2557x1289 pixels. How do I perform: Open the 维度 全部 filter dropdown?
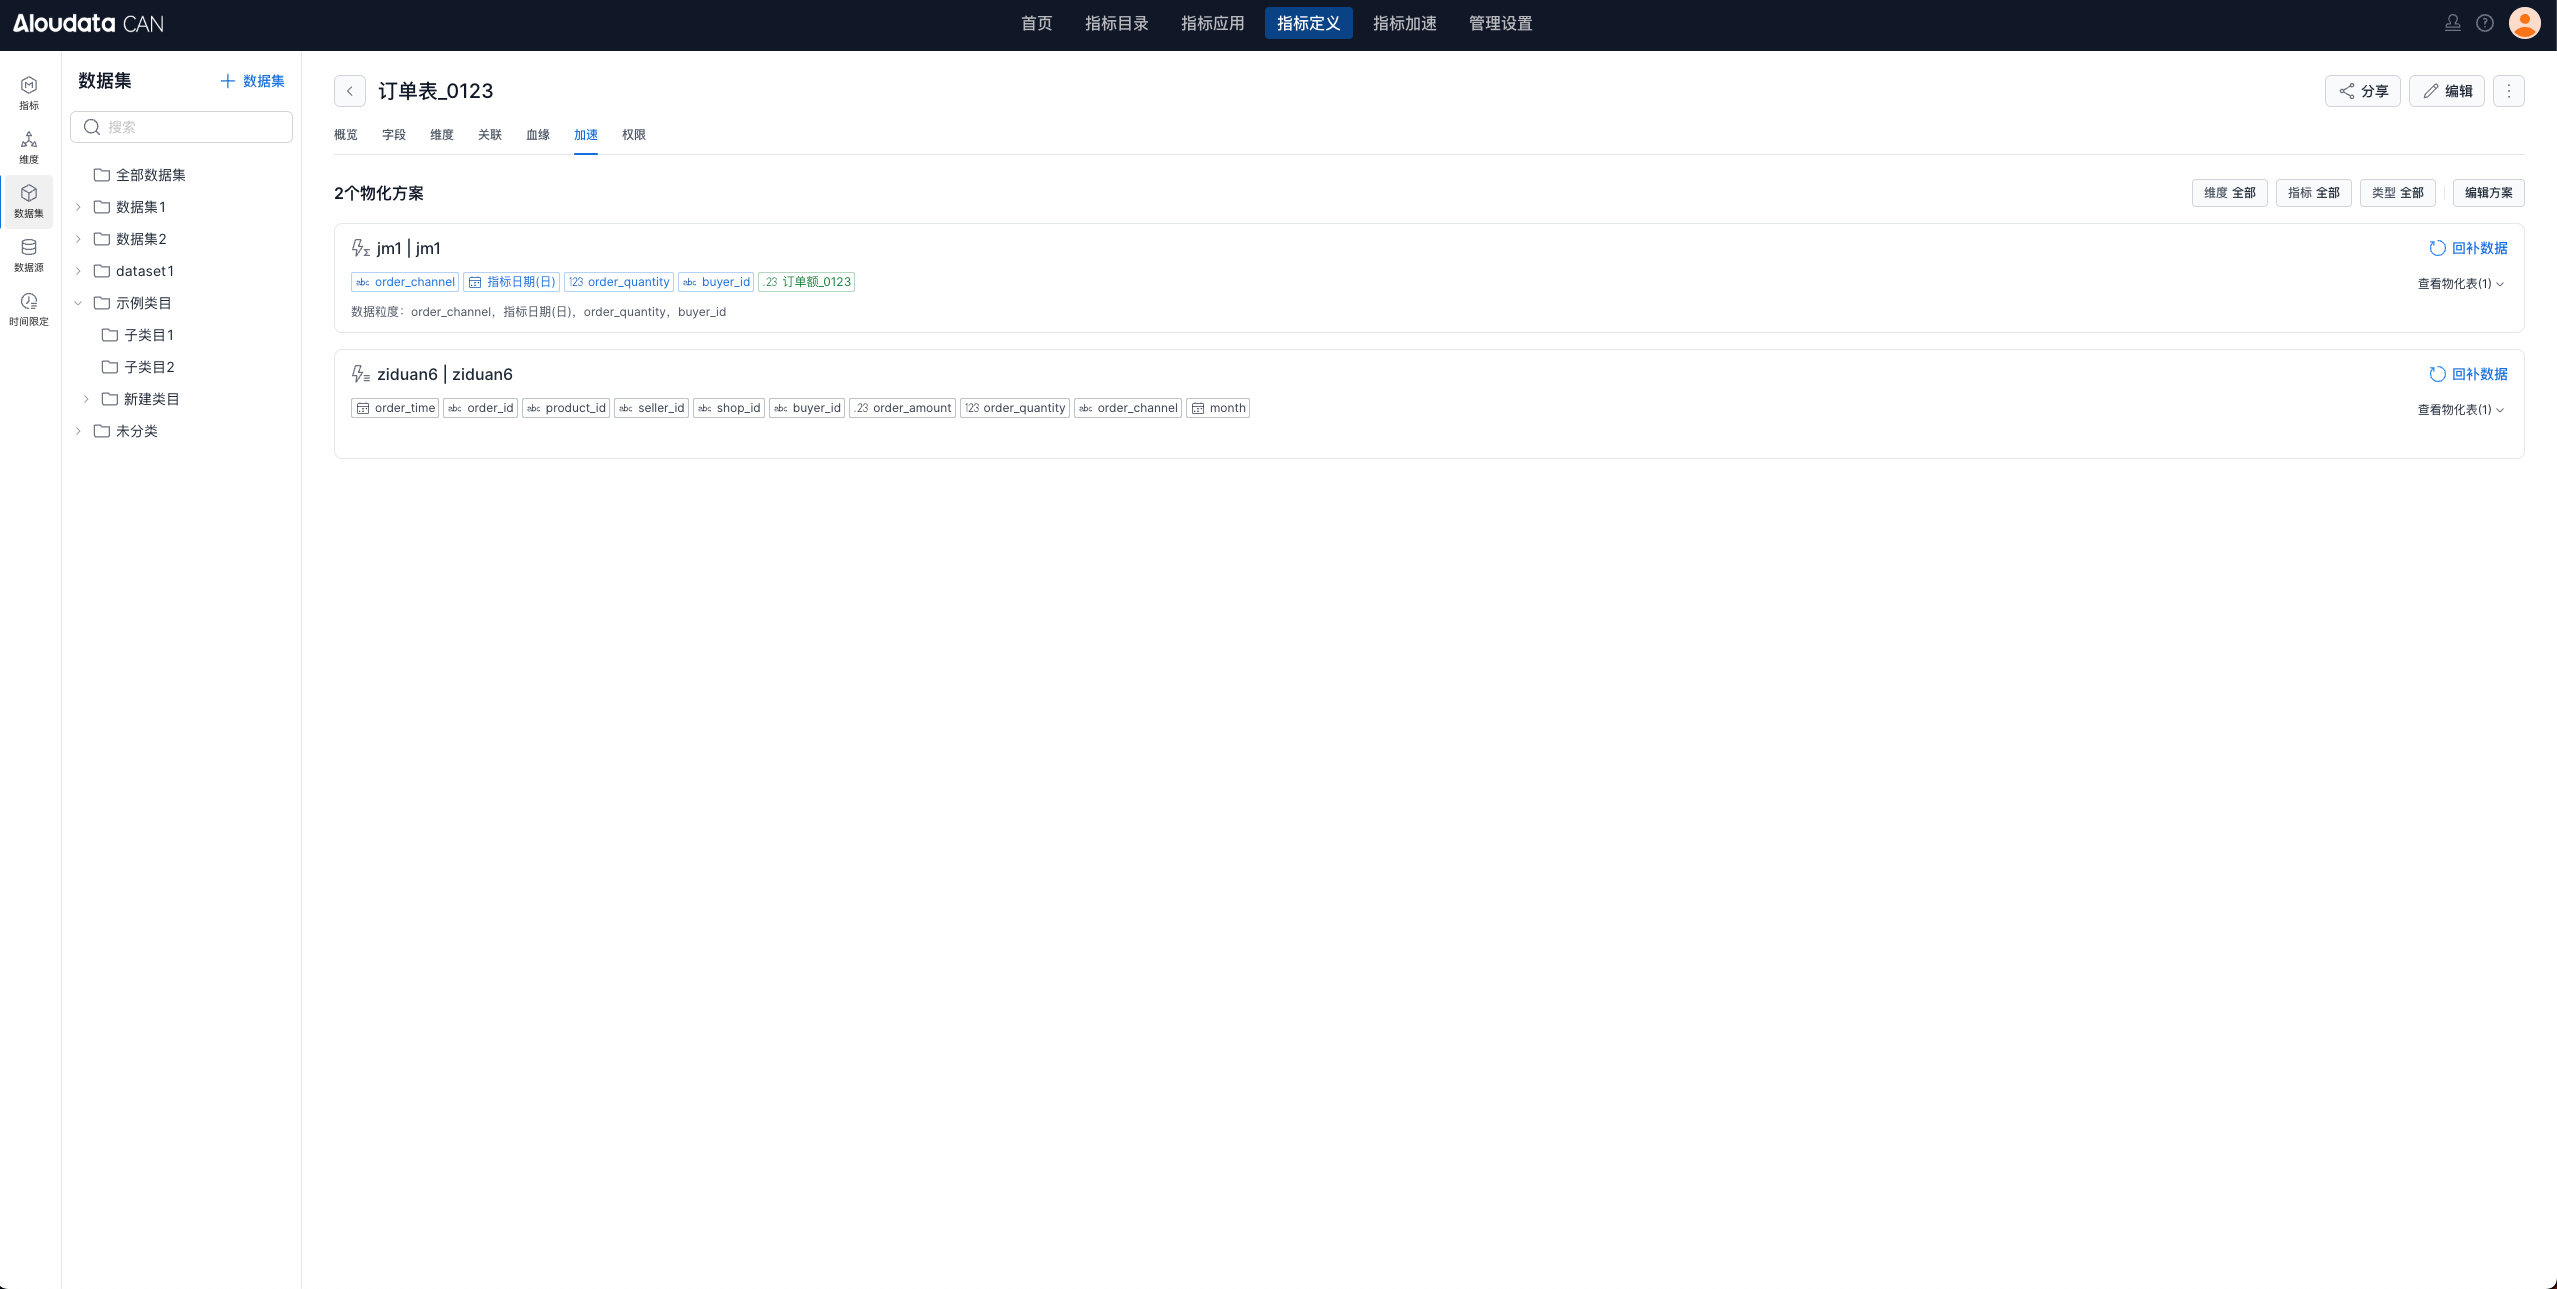(x=2229, y=193)
